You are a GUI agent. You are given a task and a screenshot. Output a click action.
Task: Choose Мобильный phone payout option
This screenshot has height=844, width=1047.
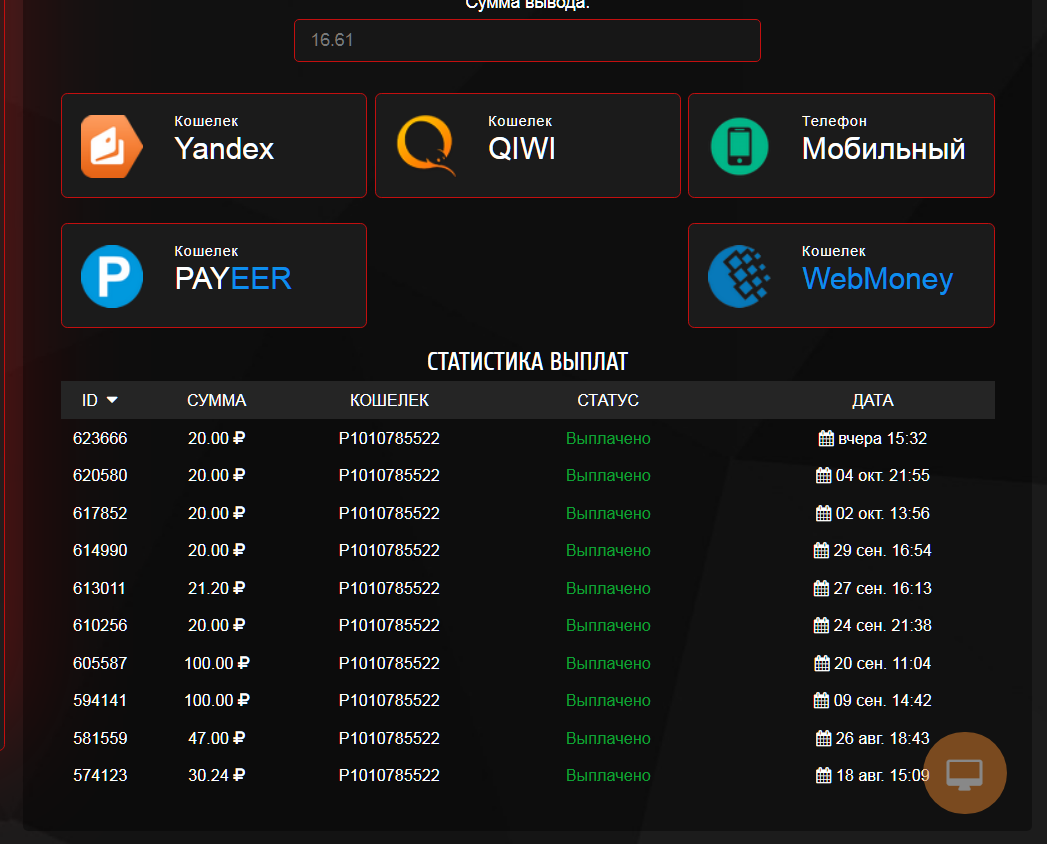click(x=841, y=146)
